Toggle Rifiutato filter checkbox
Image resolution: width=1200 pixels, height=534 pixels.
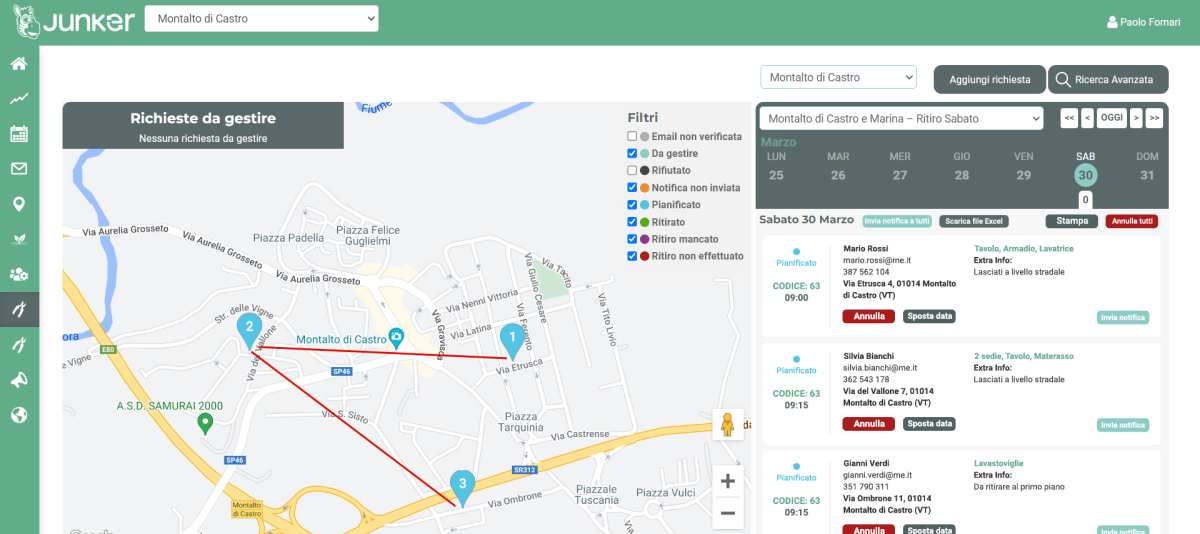(632, 171)
